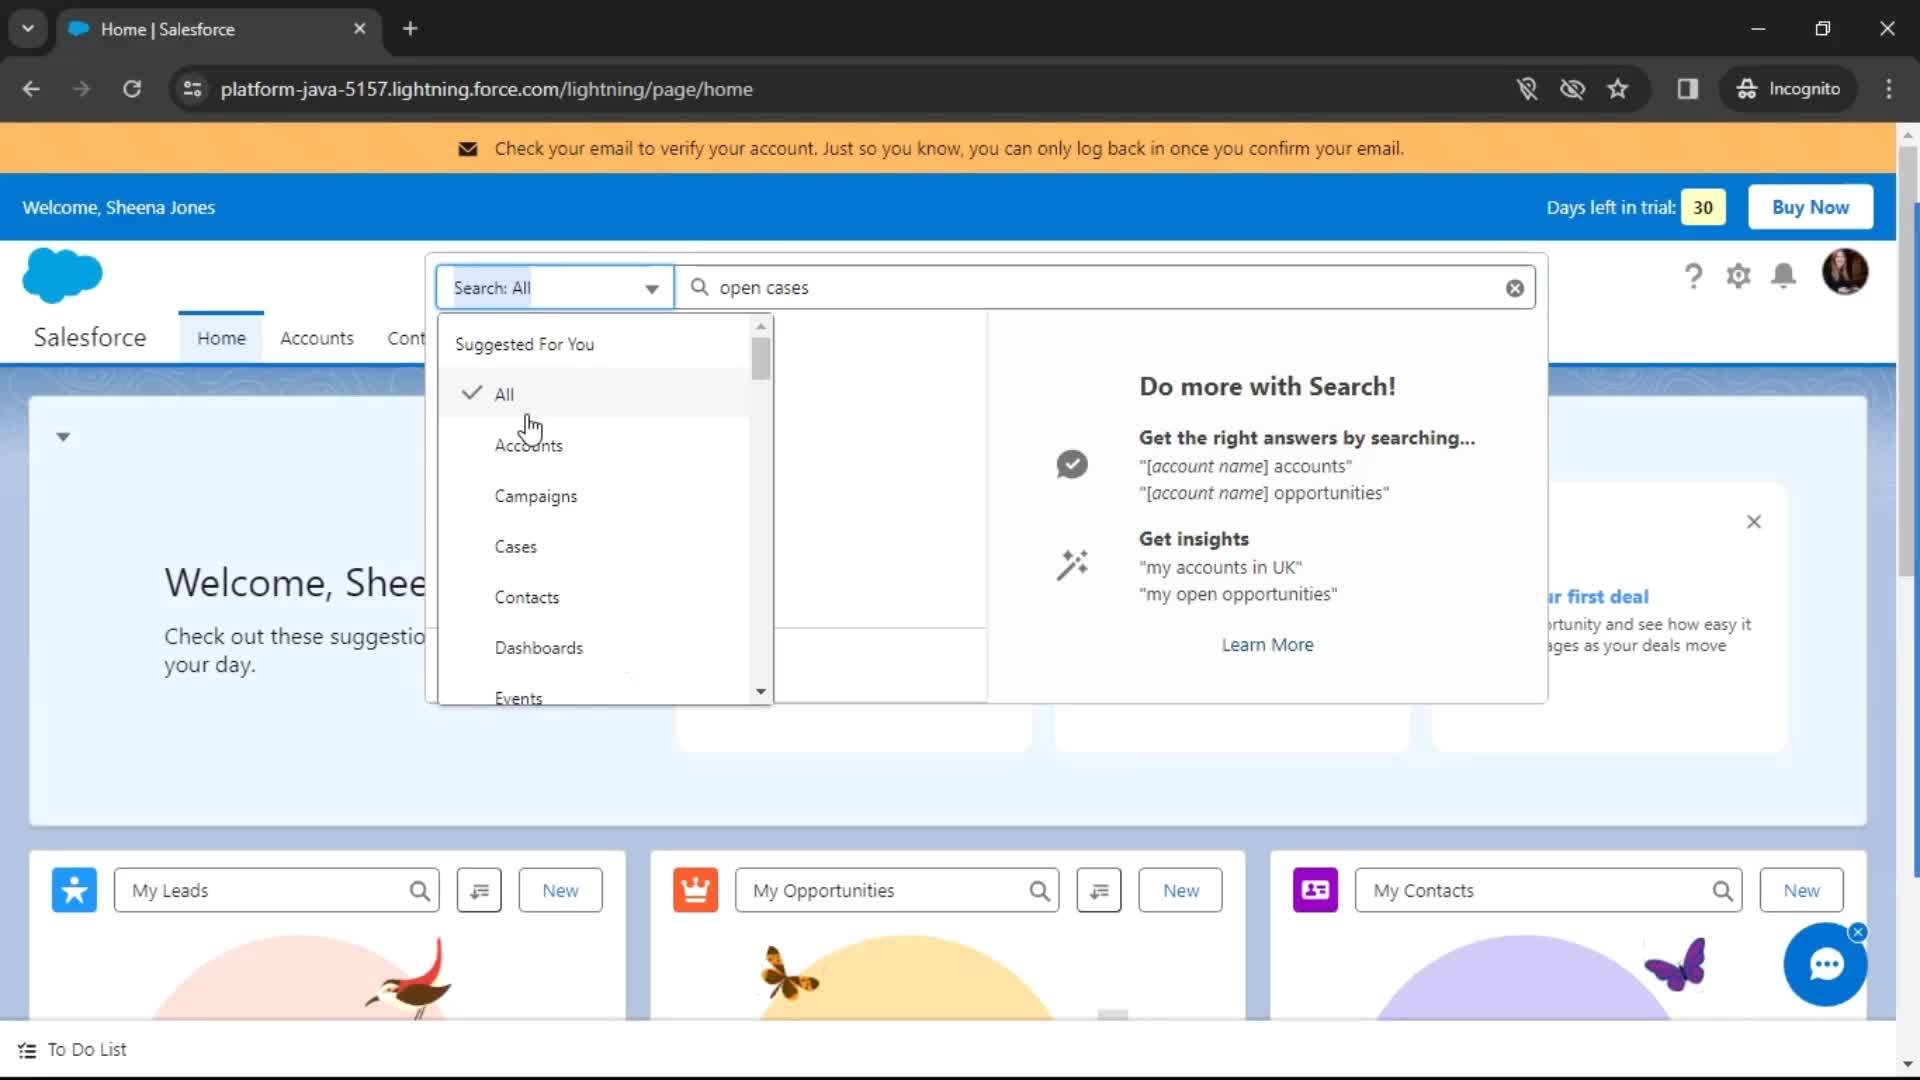The width and height of the screenshot is (1920, 1080).
Task: Open the user profile avatar
Action: (1844, 272)
